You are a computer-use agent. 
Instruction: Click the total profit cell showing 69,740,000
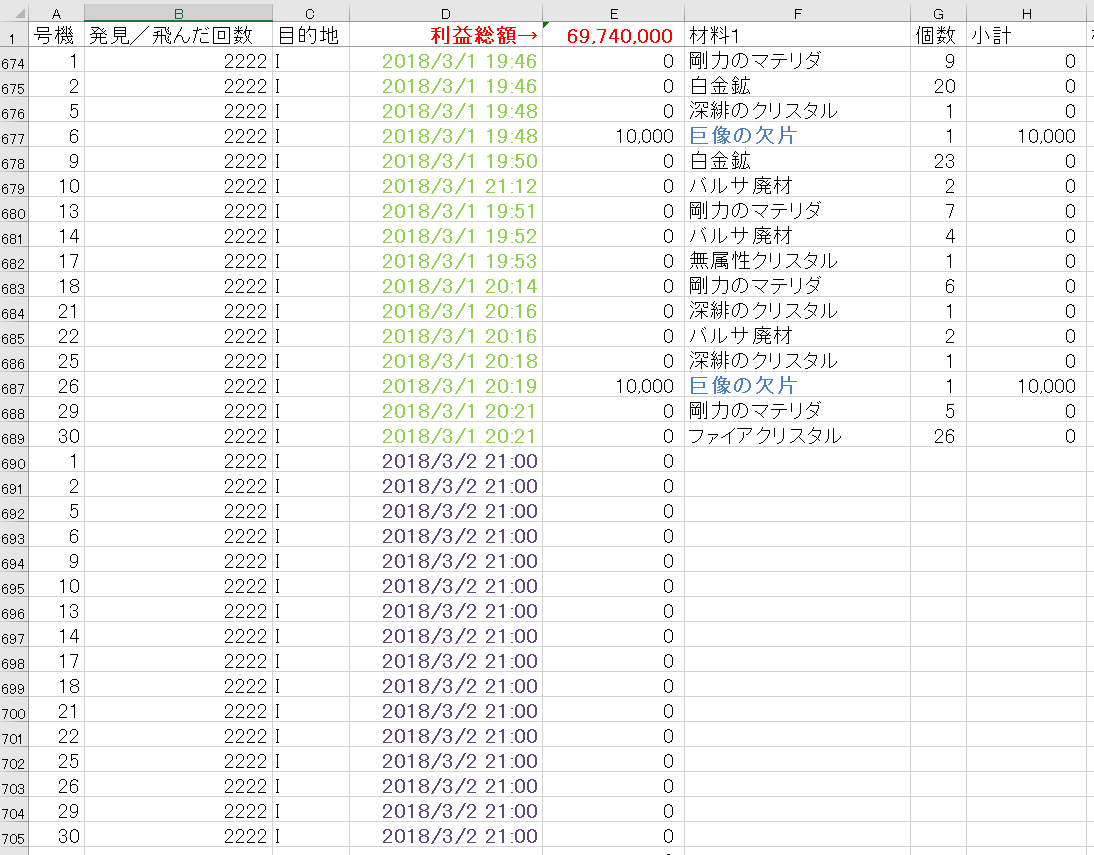pyautogui.click(x=619, y=36)
